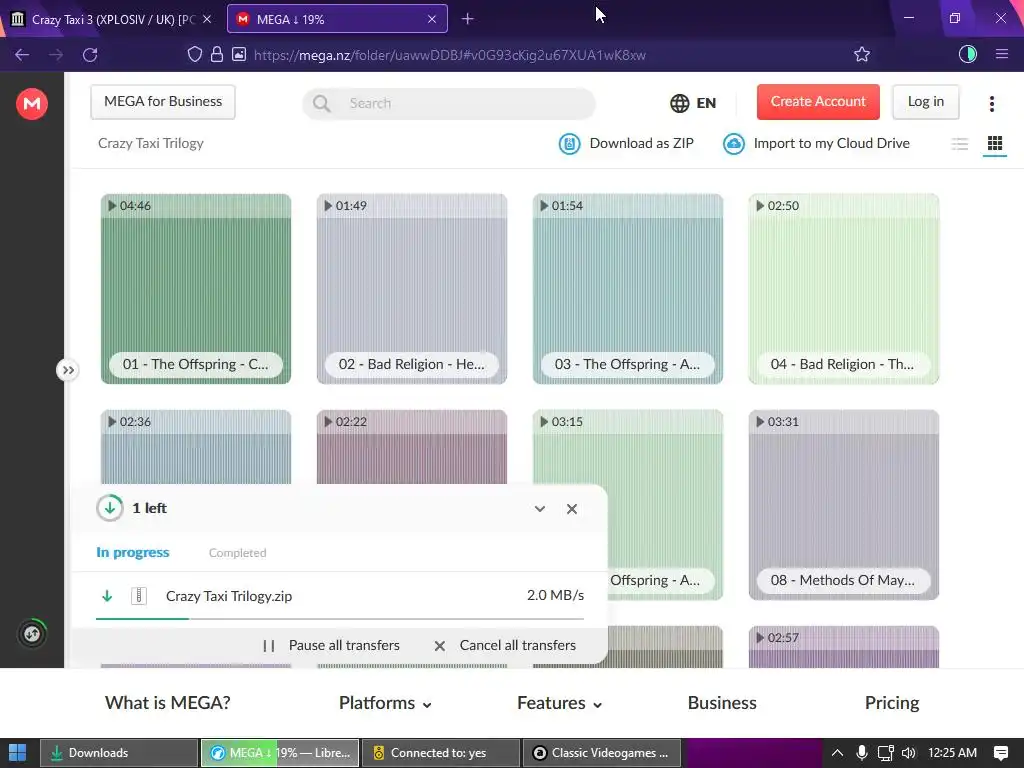Pause all transfers
Image resolution: width=1024 pixels, height=768 pixels.
(330, 645)
